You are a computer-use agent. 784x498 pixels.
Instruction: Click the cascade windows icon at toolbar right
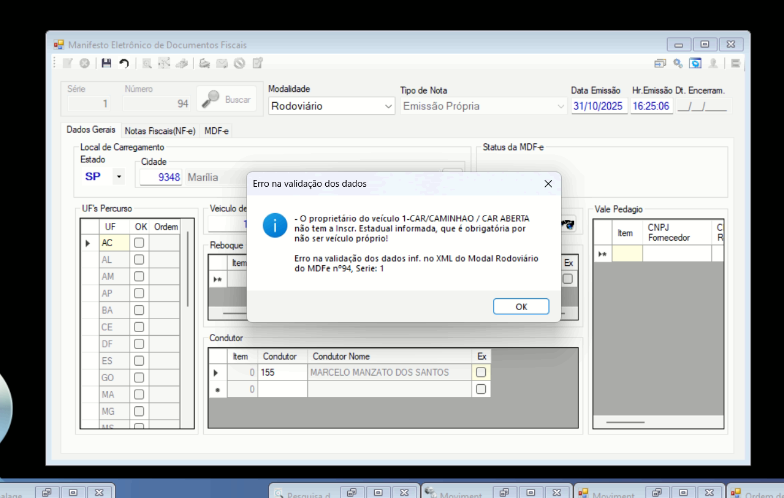[x=660, y=63]
